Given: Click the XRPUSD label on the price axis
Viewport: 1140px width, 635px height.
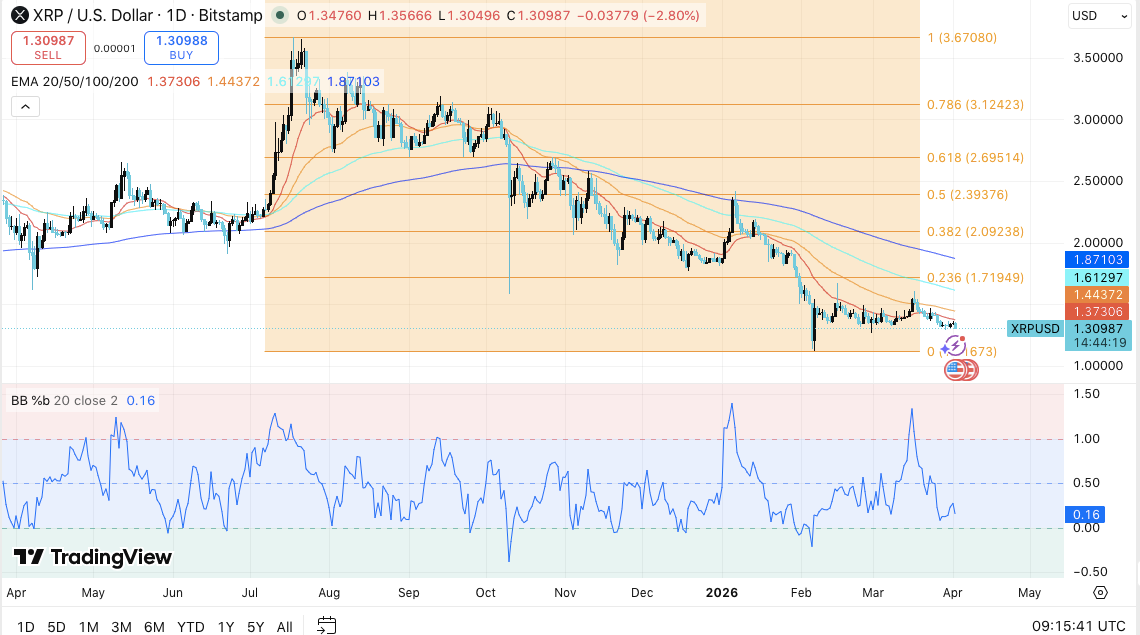Looking at the screenshot, I should point(1035,328).
